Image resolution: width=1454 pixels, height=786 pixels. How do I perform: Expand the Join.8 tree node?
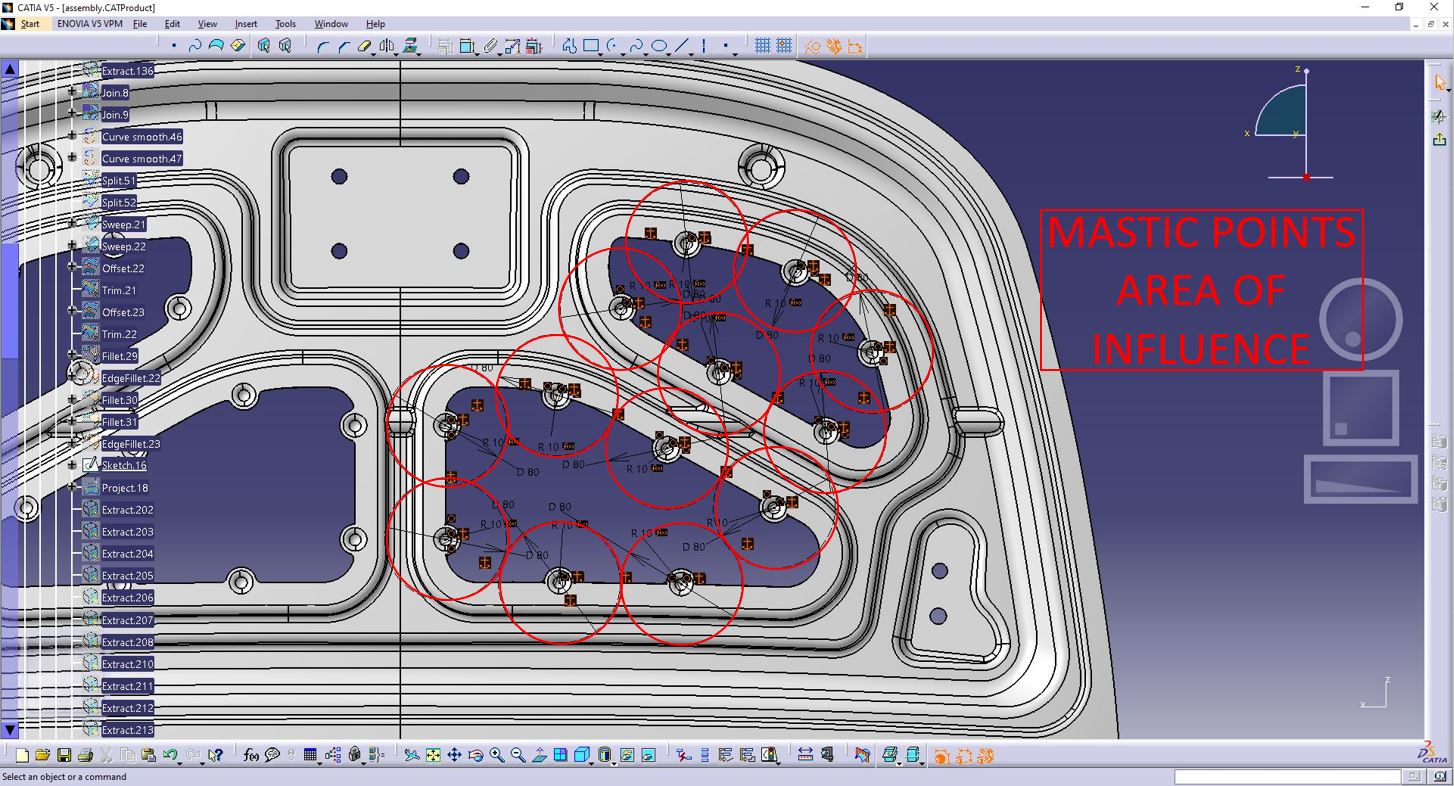click(x=72, y=92)
